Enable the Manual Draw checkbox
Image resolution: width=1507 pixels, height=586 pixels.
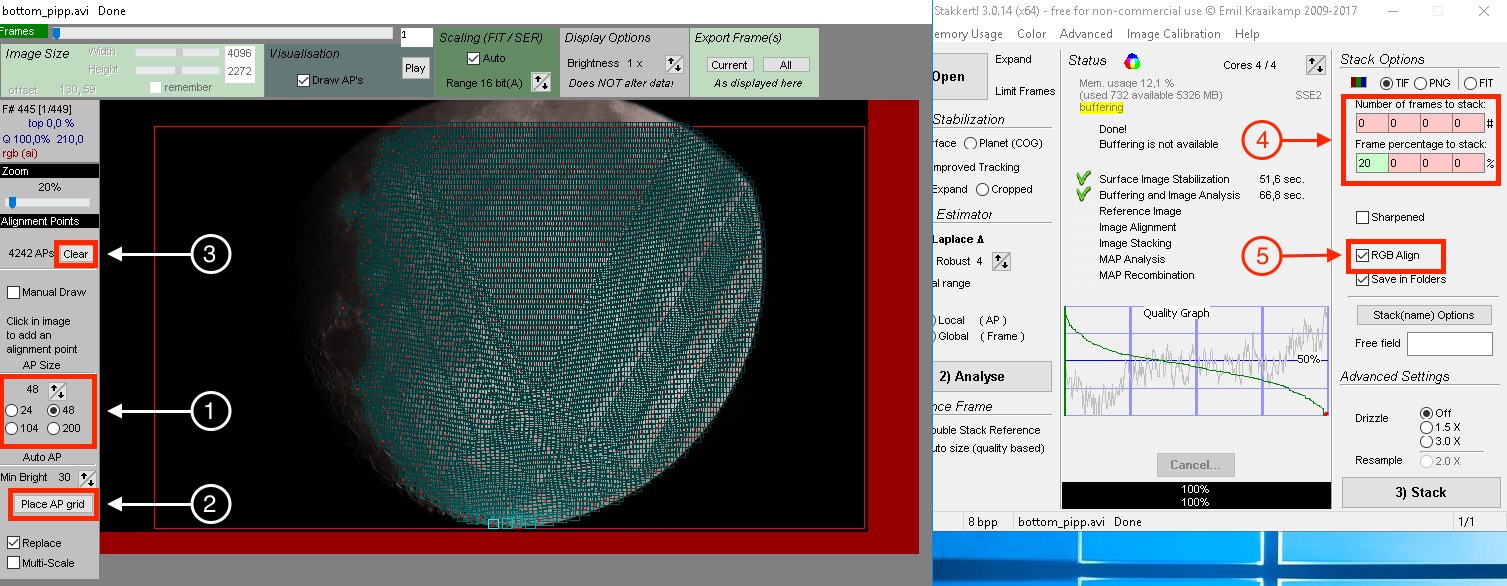[14, 293]
